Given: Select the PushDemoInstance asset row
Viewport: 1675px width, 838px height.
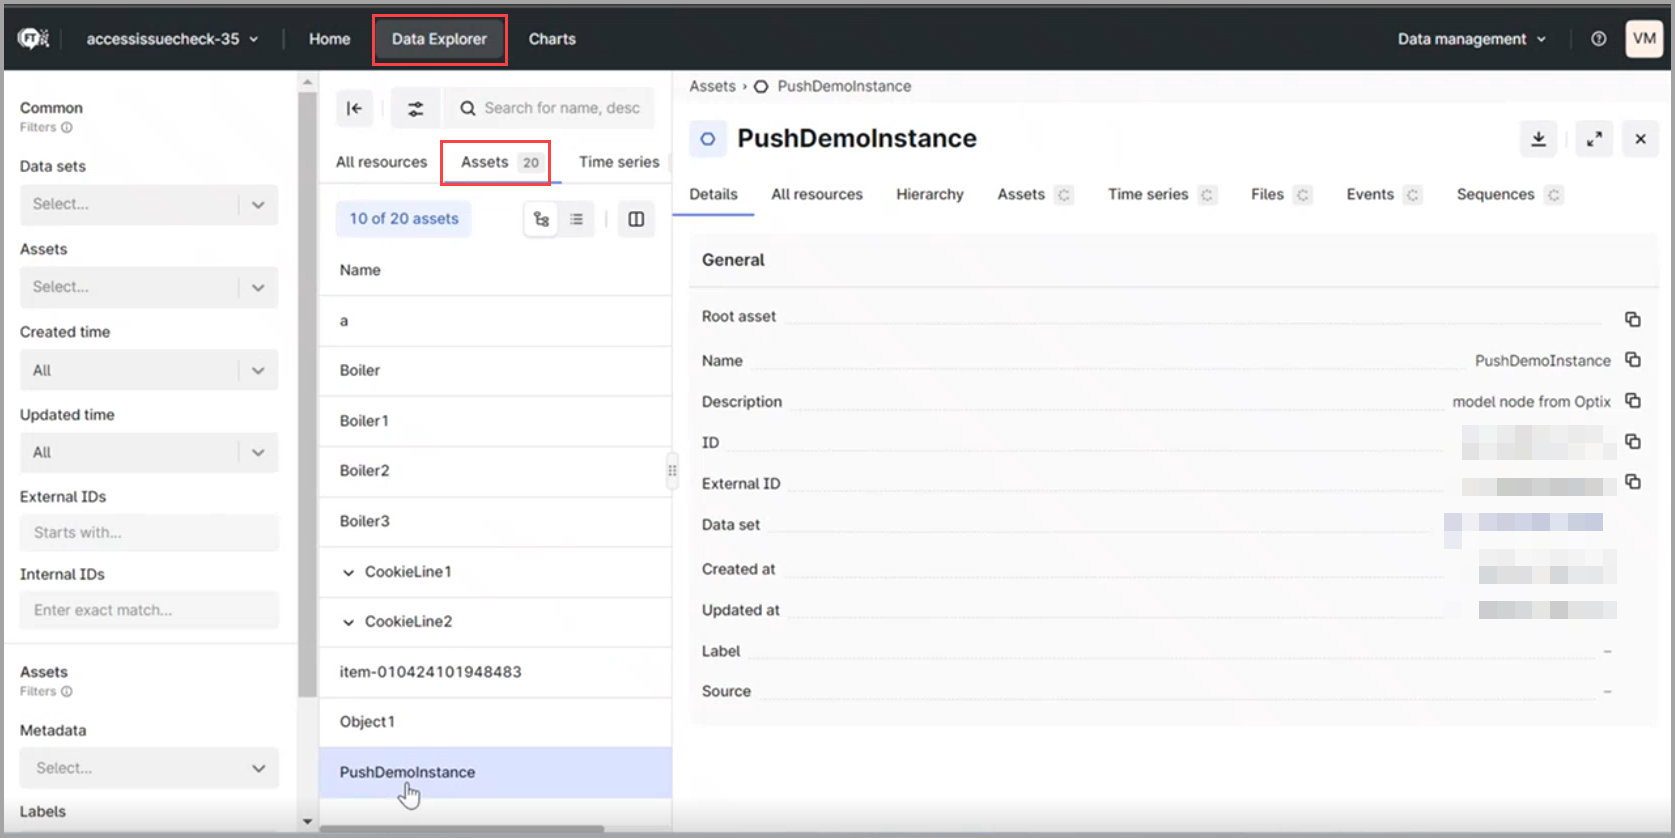Looking at the screenshot, I should coord(495,773).
